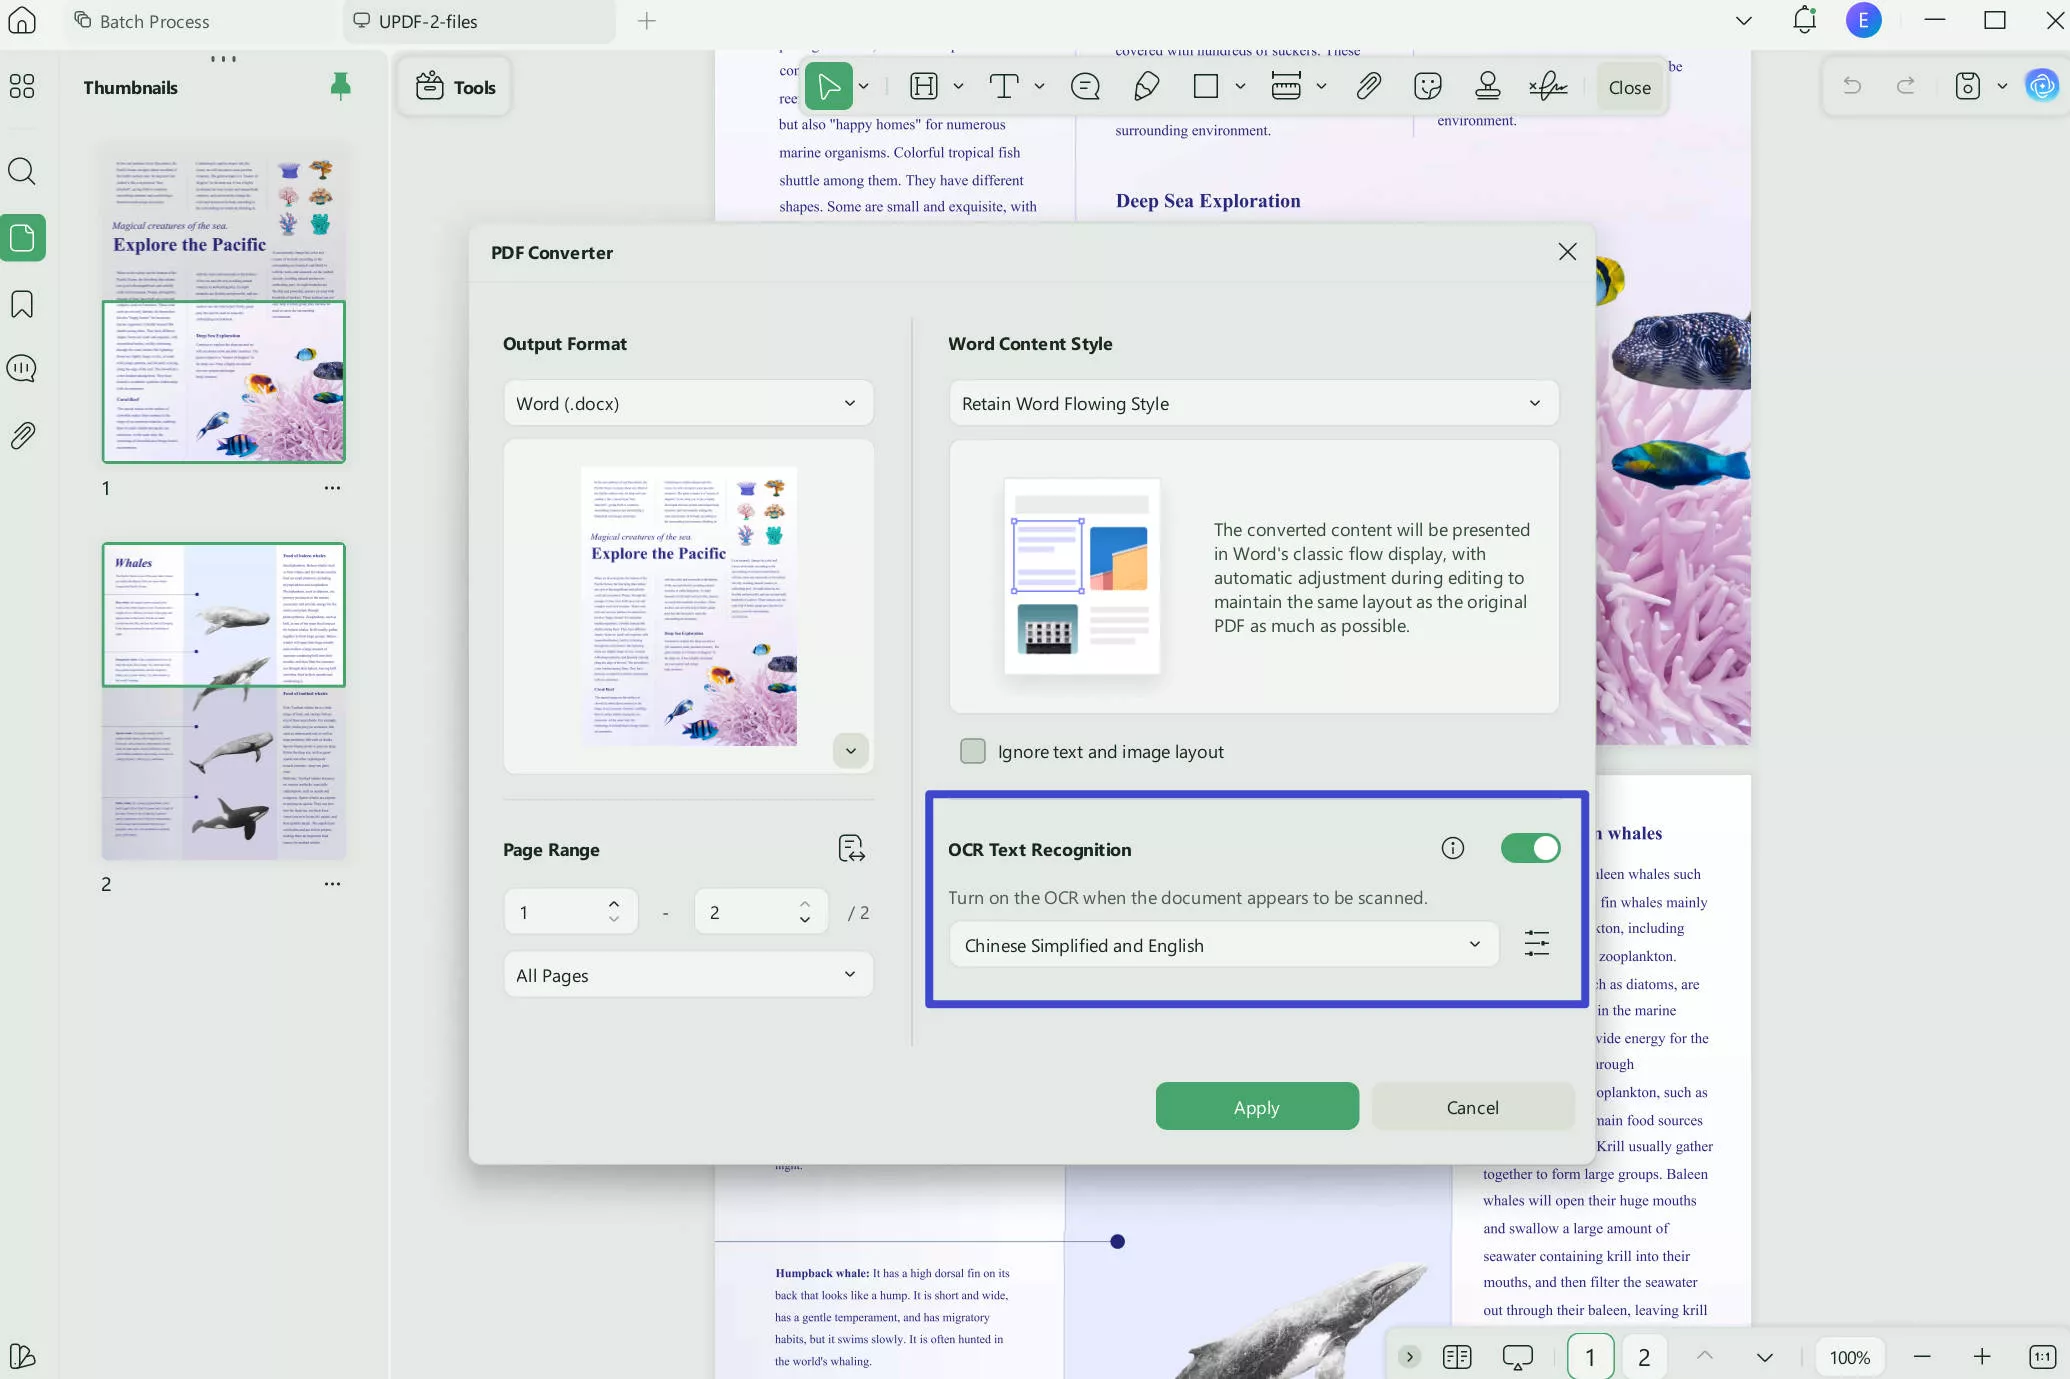The height and width of the screenshot is (1379, 2070).
Task: Click the Undo icon
Action: (1853, 86)
